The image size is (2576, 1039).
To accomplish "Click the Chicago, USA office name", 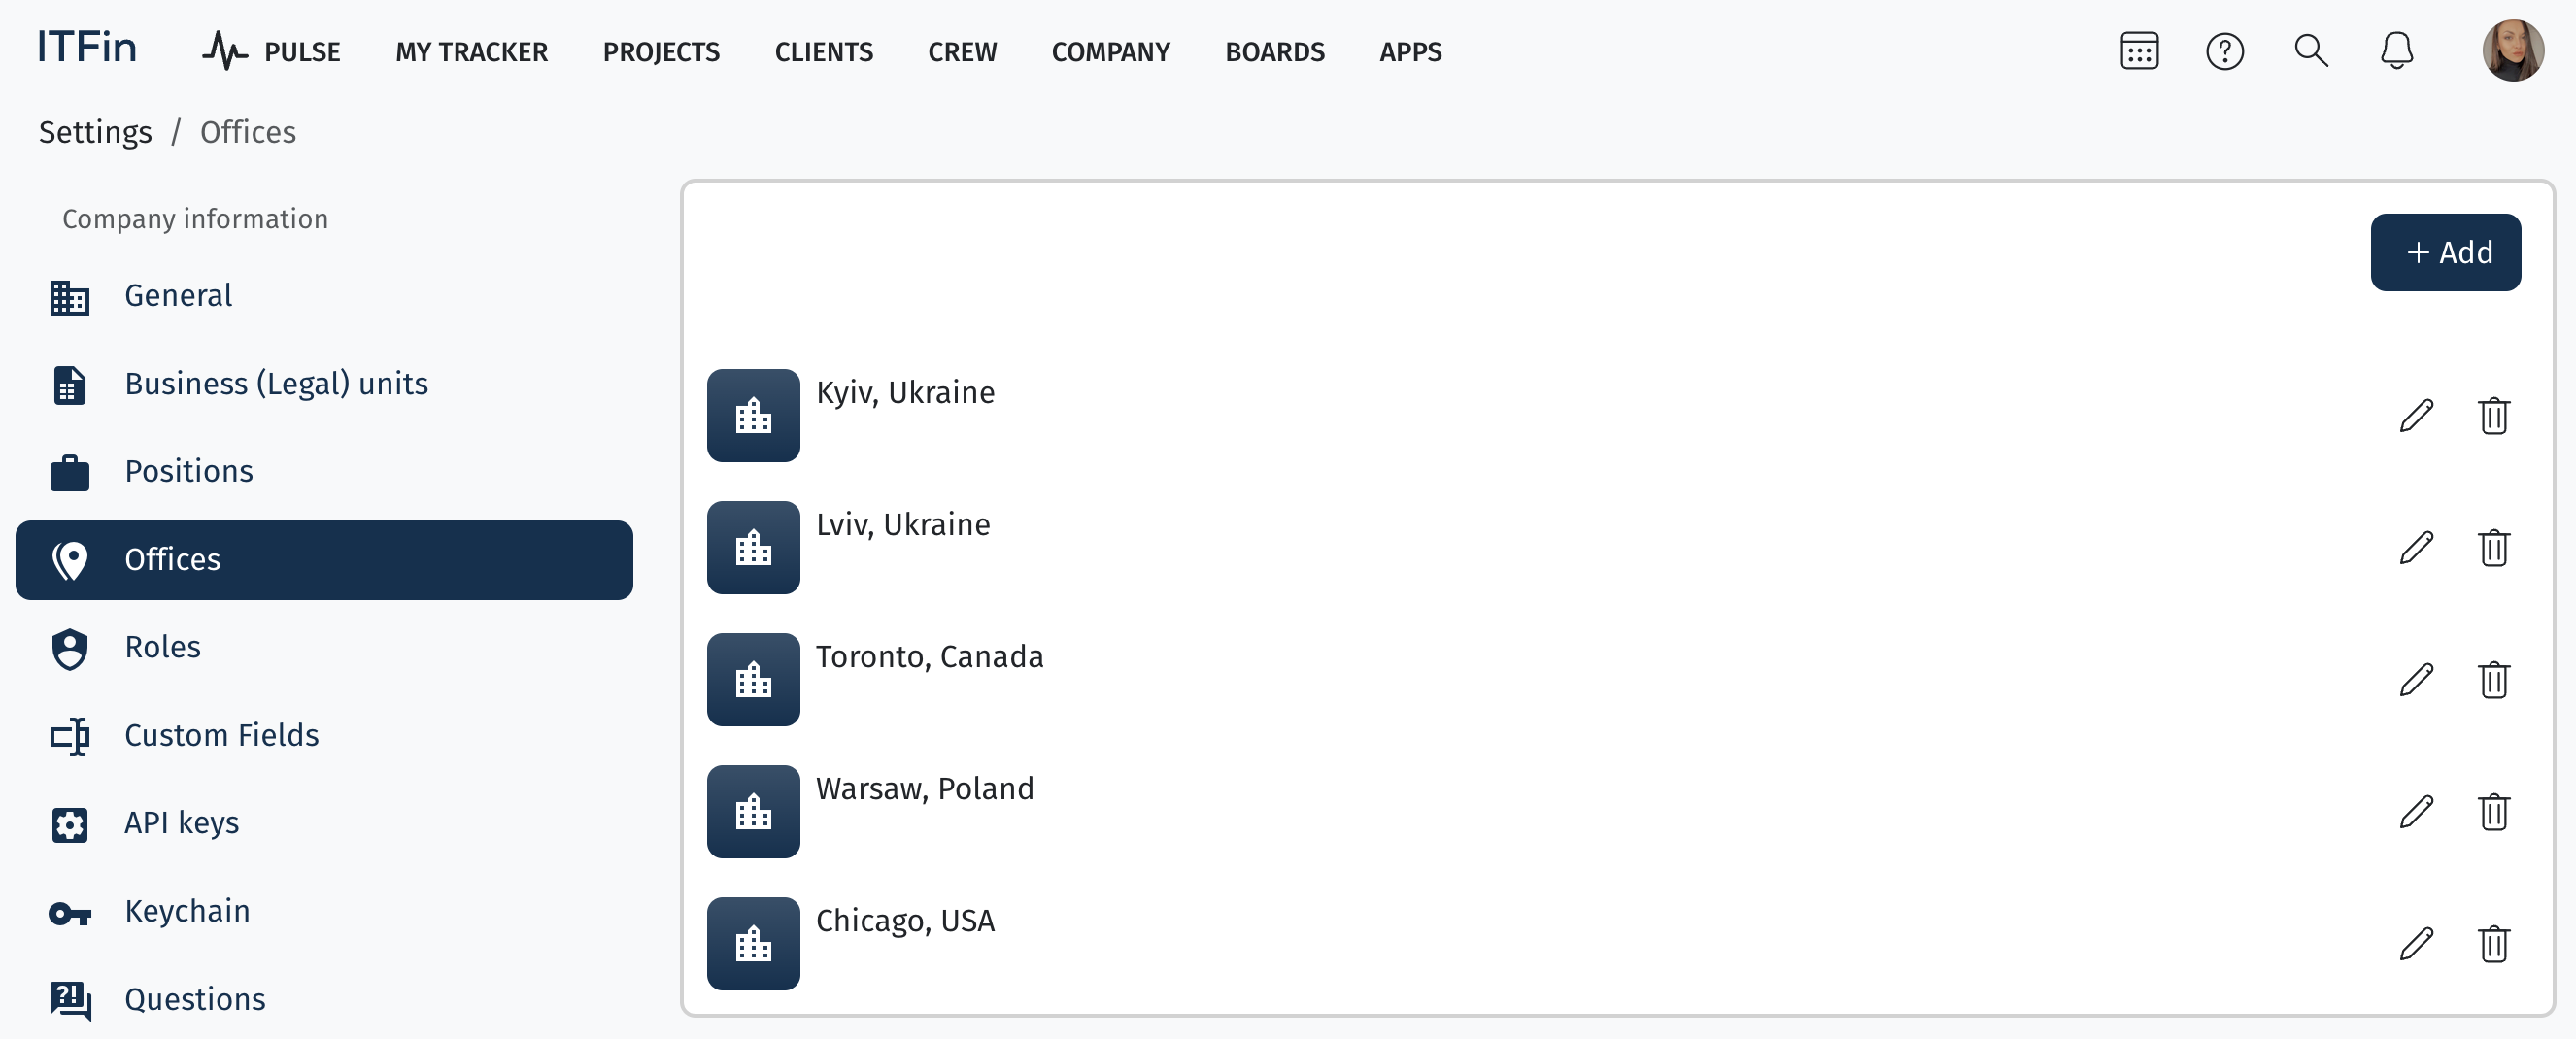I will (x=905, y=920).
